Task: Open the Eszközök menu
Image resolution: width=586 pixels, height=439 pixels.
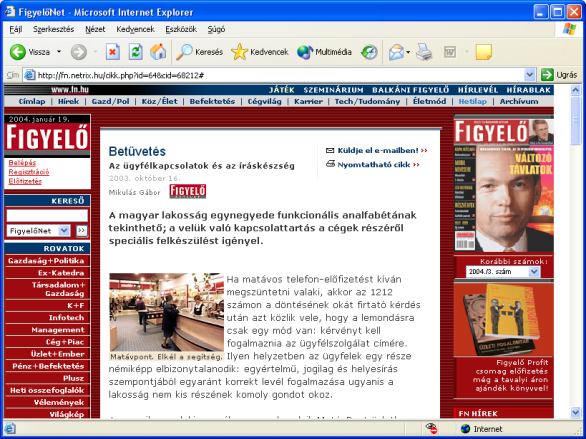Action: pos(181,29)
